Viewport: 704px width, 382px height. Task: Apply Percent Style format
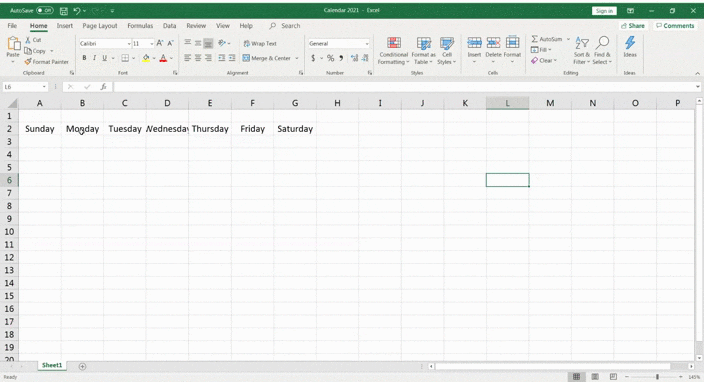(x=330, y=58)
